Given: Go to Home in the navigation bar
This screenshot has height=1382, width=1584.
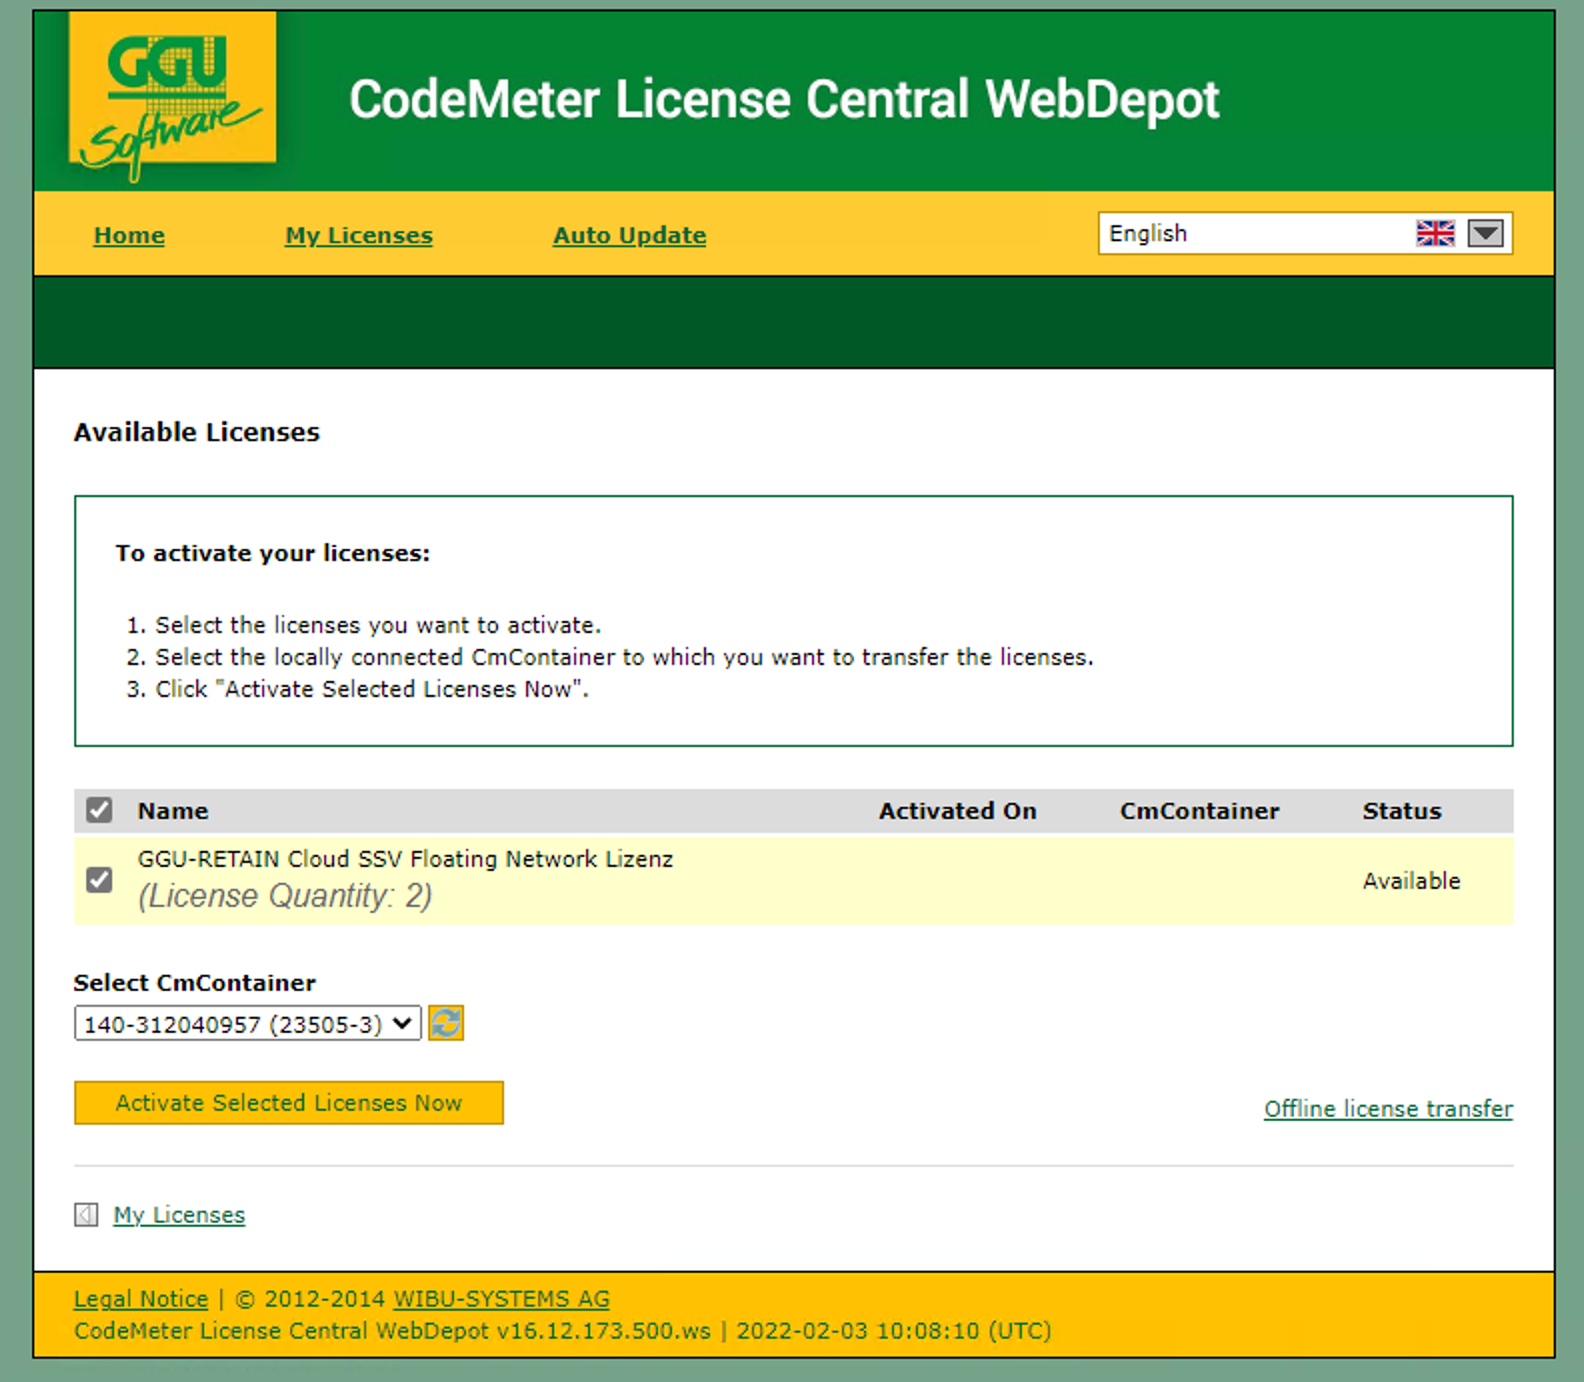Looking at the screenshot, I should click(x=129, y=236).
